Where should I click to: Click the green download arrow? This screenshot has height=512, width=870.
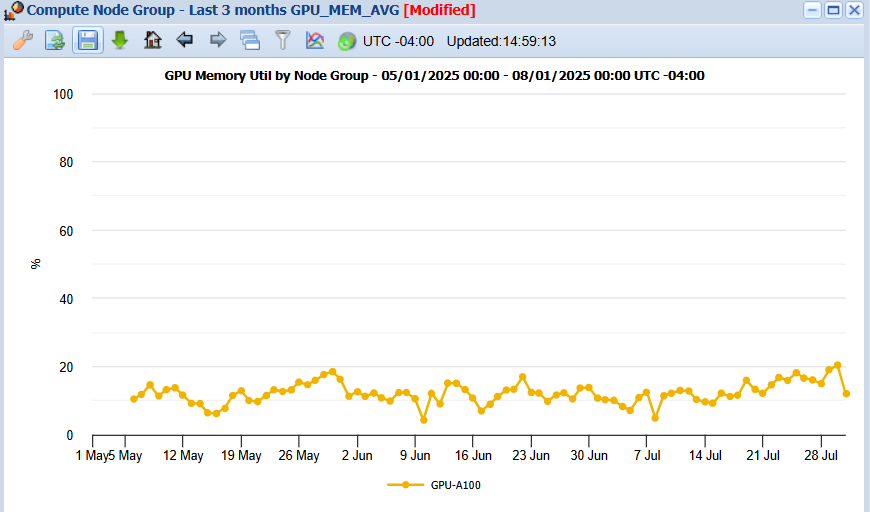click(x=120, y=40)
